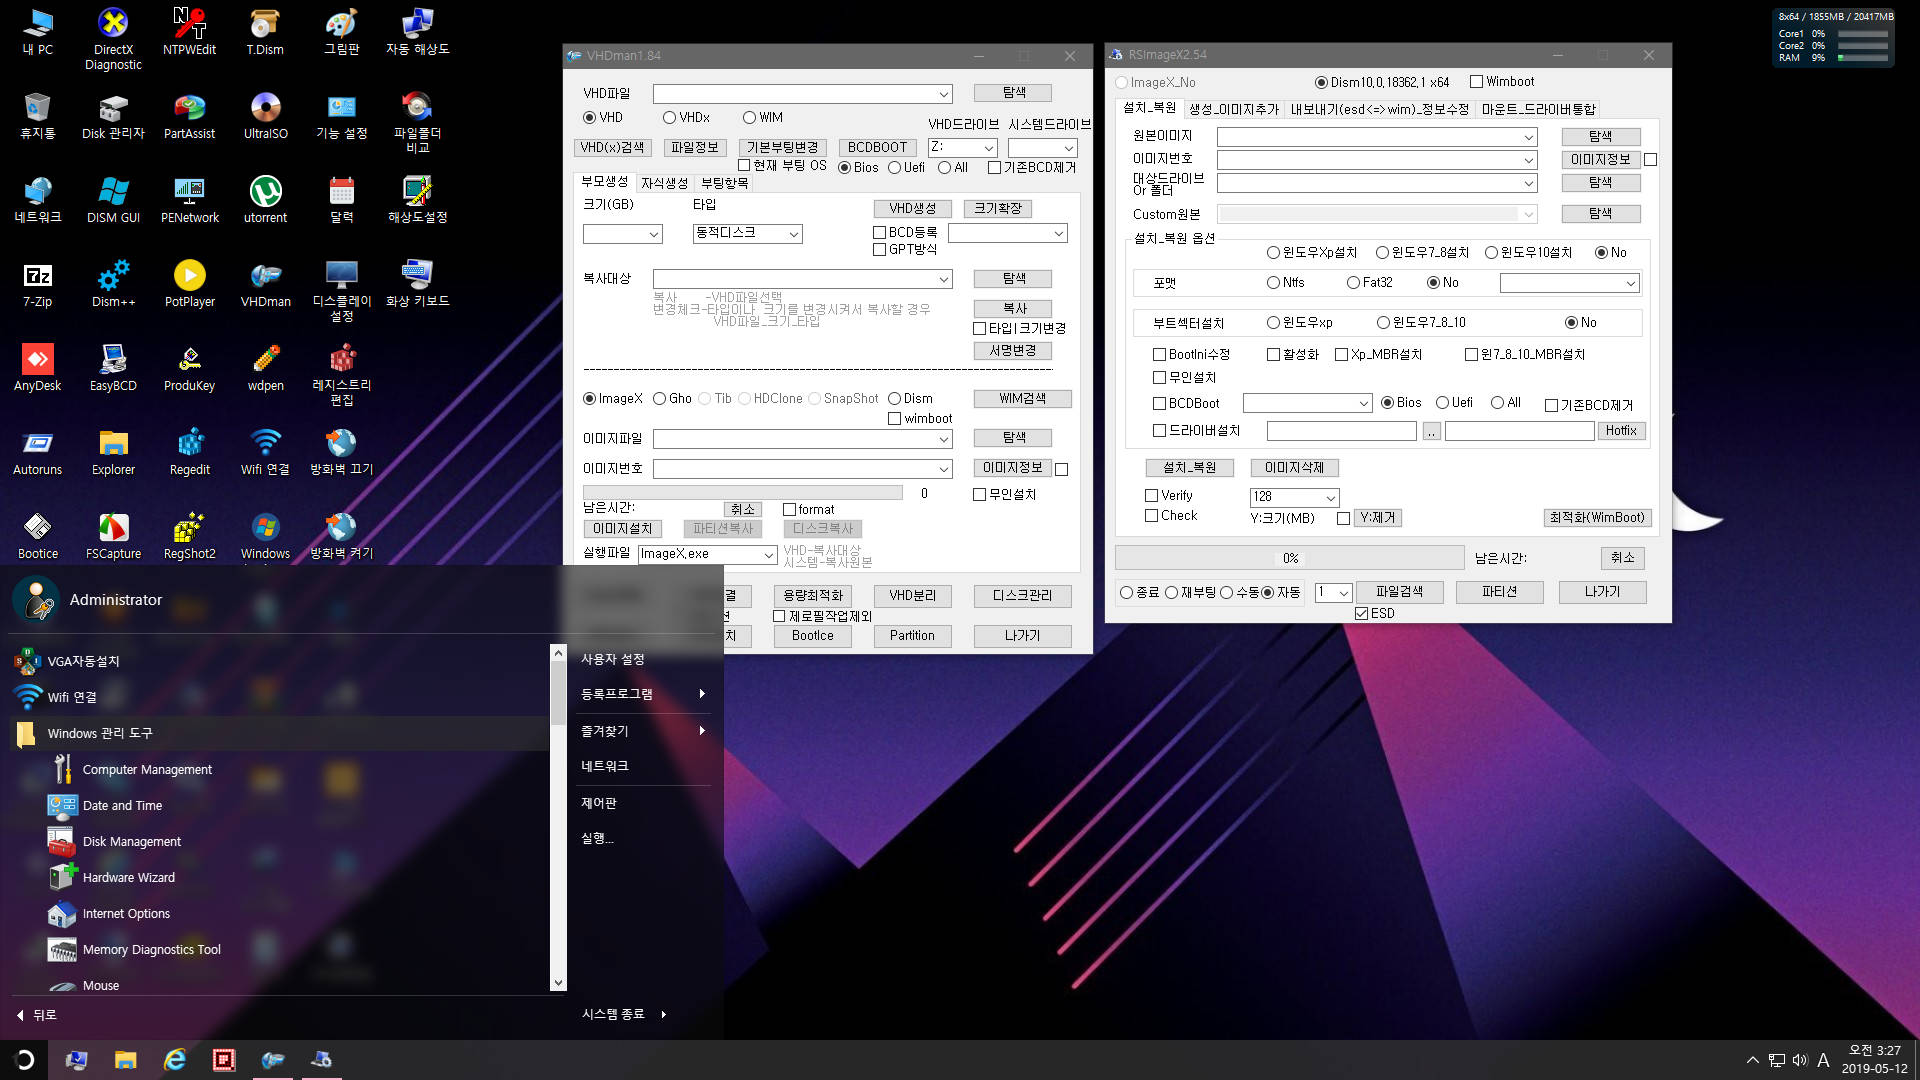This screenshot has height=1080, width=1920.
Task: Click the RSImageX 0% progress bar
Action: tap(1289, 558)
